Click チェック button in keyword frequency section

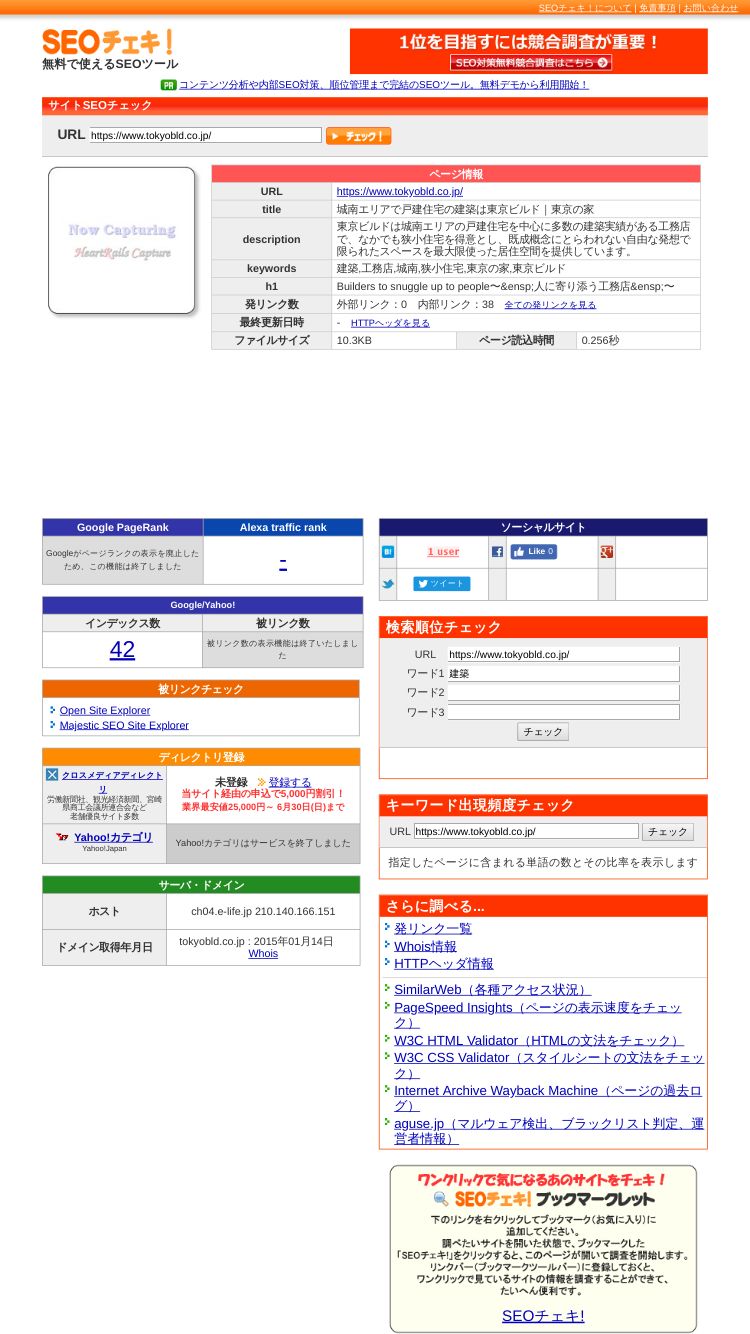[667, 831]
